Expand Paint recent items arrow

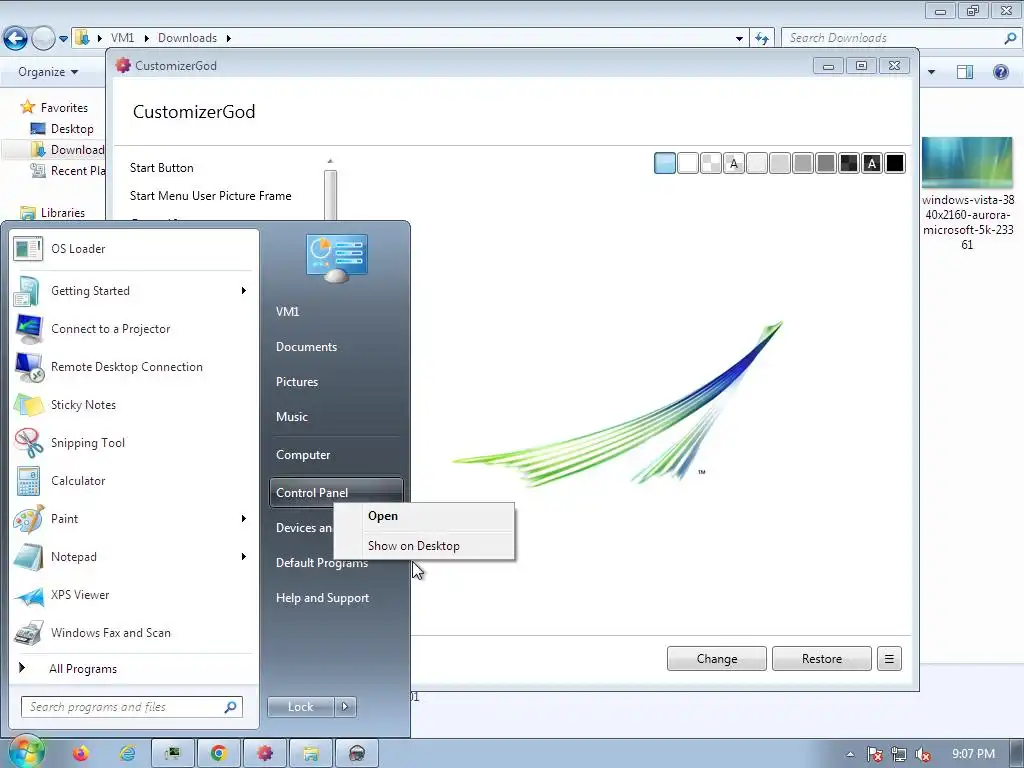(244, 519)
